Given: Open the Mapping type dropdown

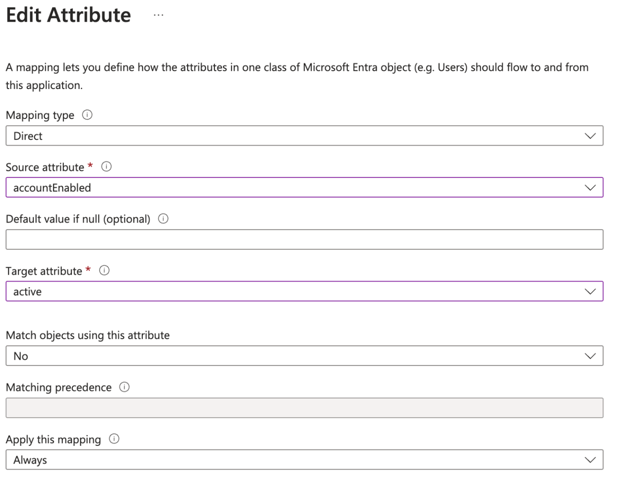Looking at the screenshot, I should 304,136.
